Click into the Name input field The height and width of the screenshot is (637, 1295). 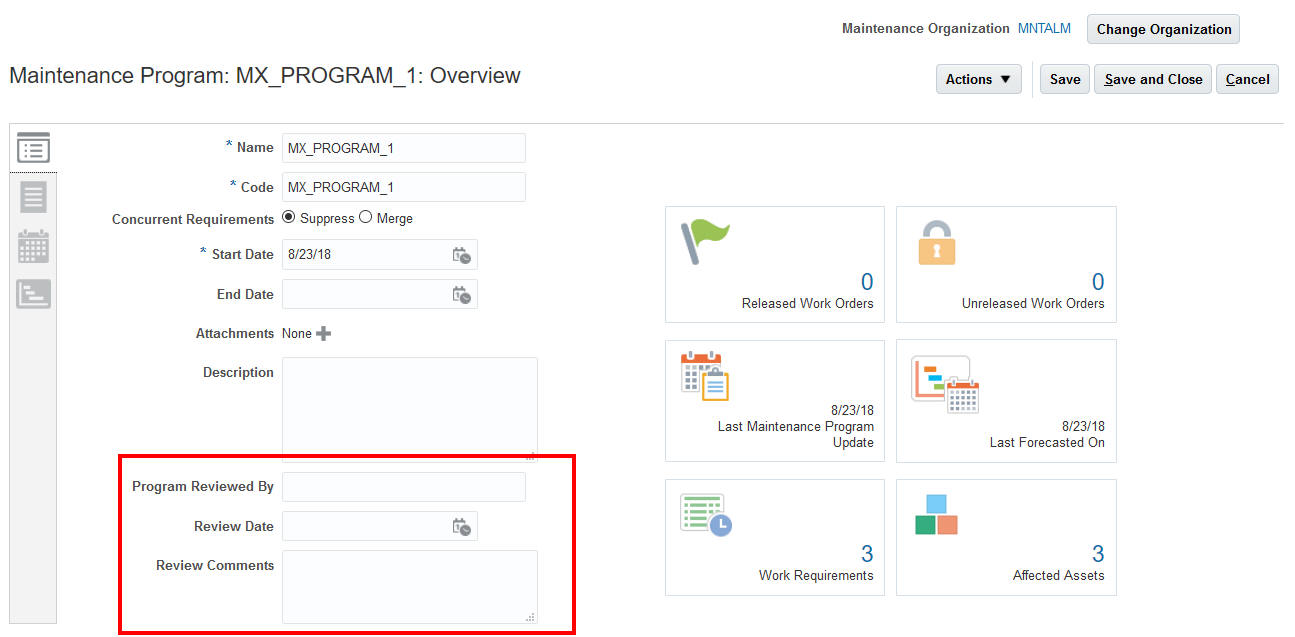coord(404,148)
